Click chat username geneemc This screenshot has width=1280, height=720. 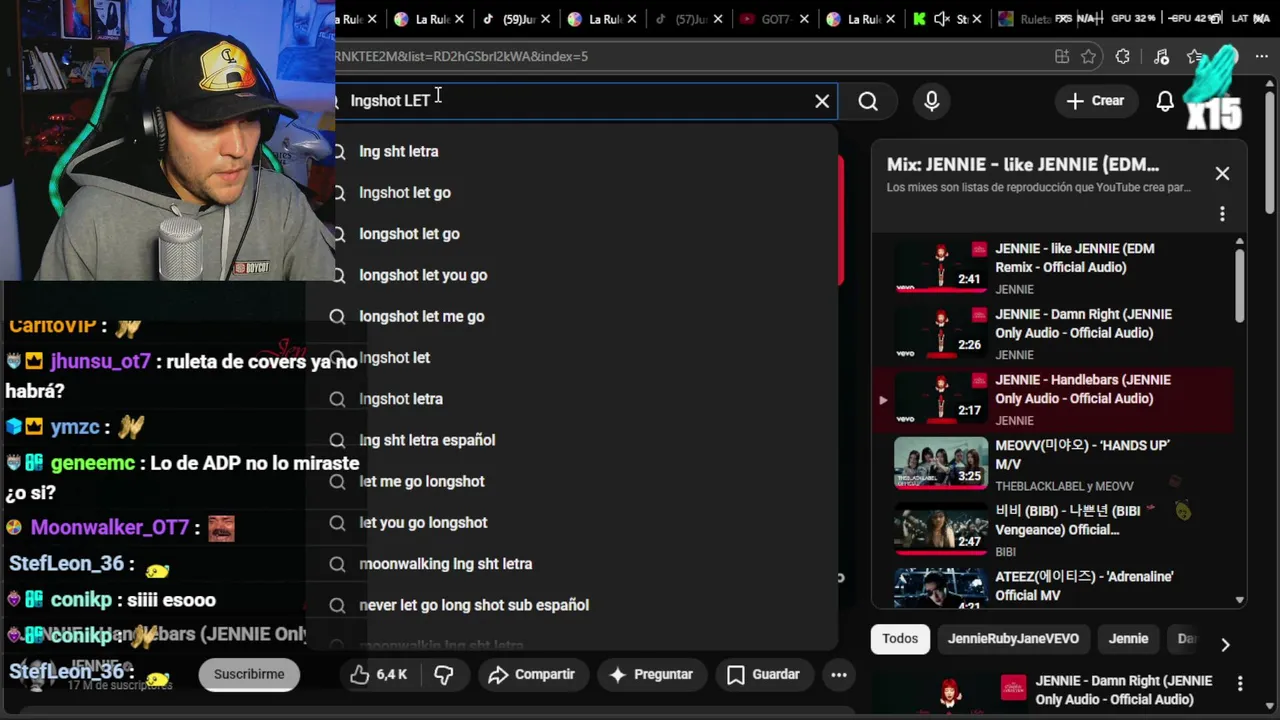(x=92, y=464)
